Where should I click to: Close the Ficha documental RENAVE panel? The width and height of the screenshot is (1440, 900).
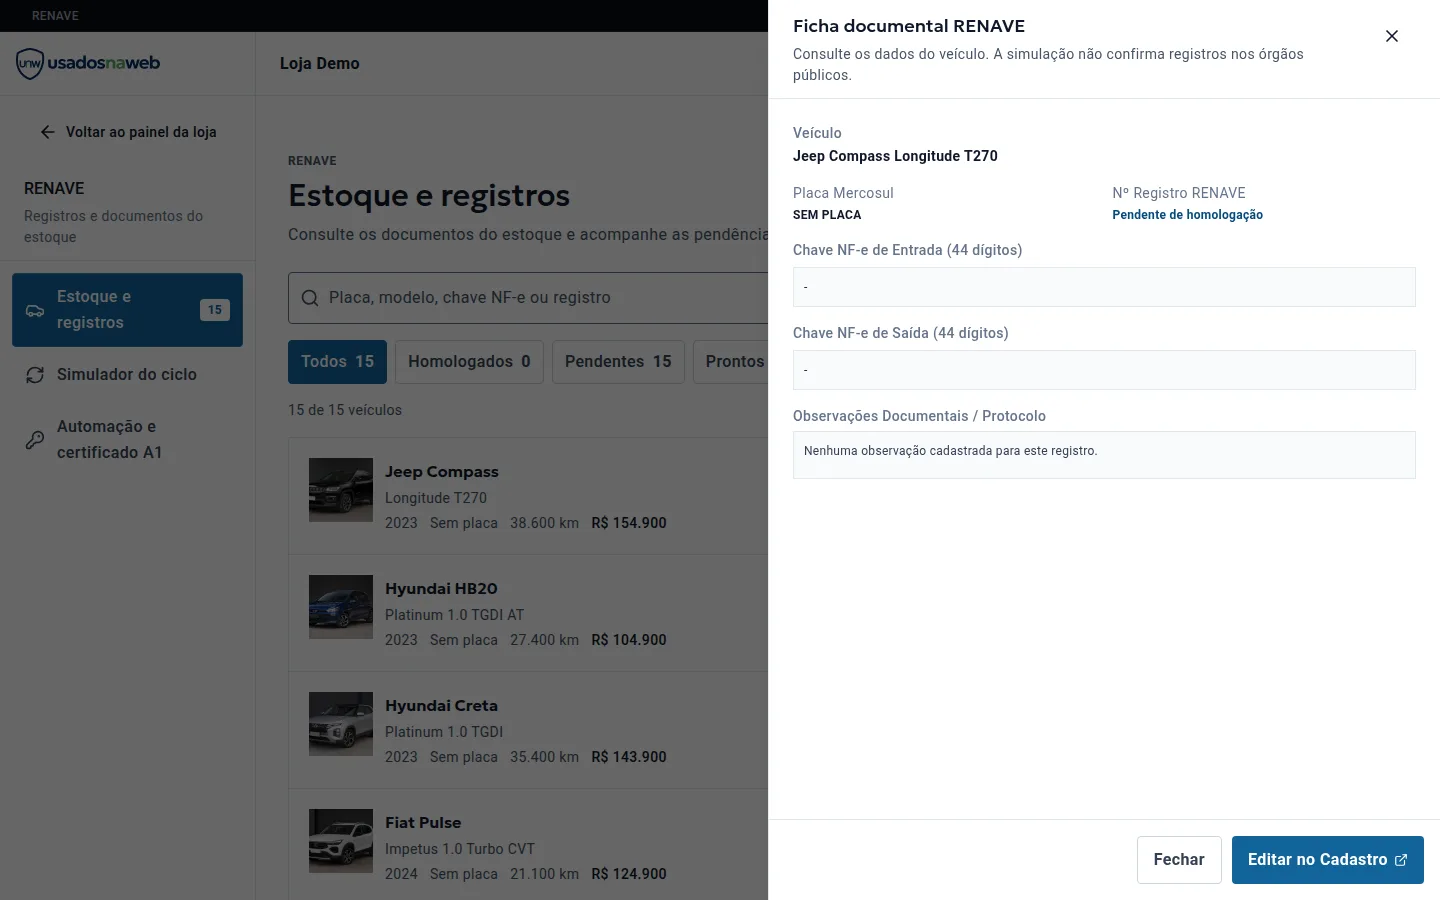pyautogui.click(x=1391, y=36)
